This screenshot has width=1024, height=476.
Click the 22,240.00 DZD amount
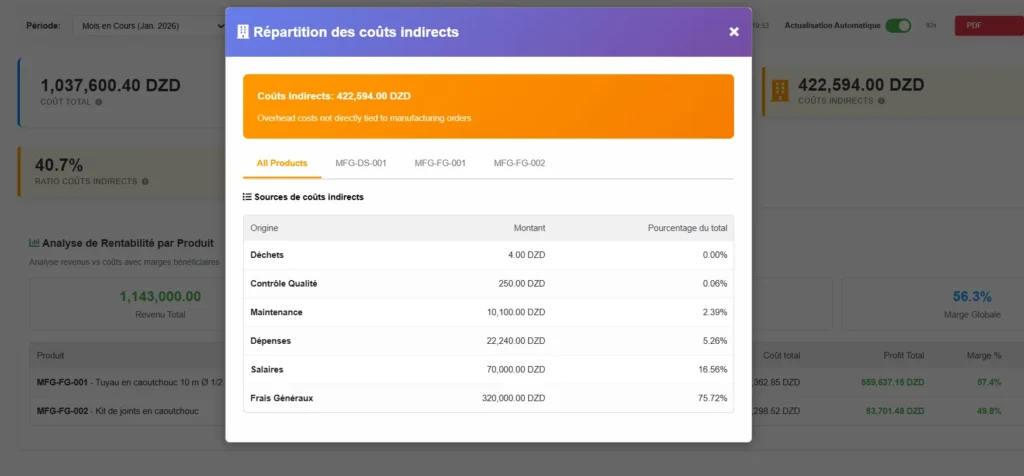pyautogui.click(x=517, y=341)
